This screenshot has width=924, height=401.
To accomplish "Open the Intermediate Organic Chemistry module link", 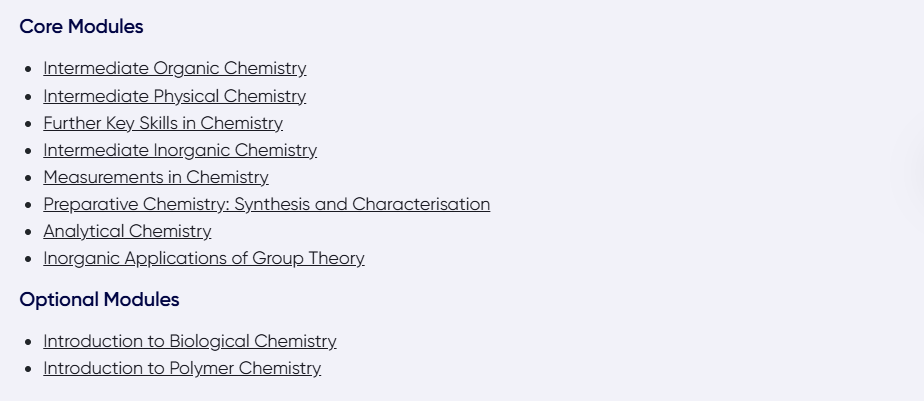I will (174, 69).
